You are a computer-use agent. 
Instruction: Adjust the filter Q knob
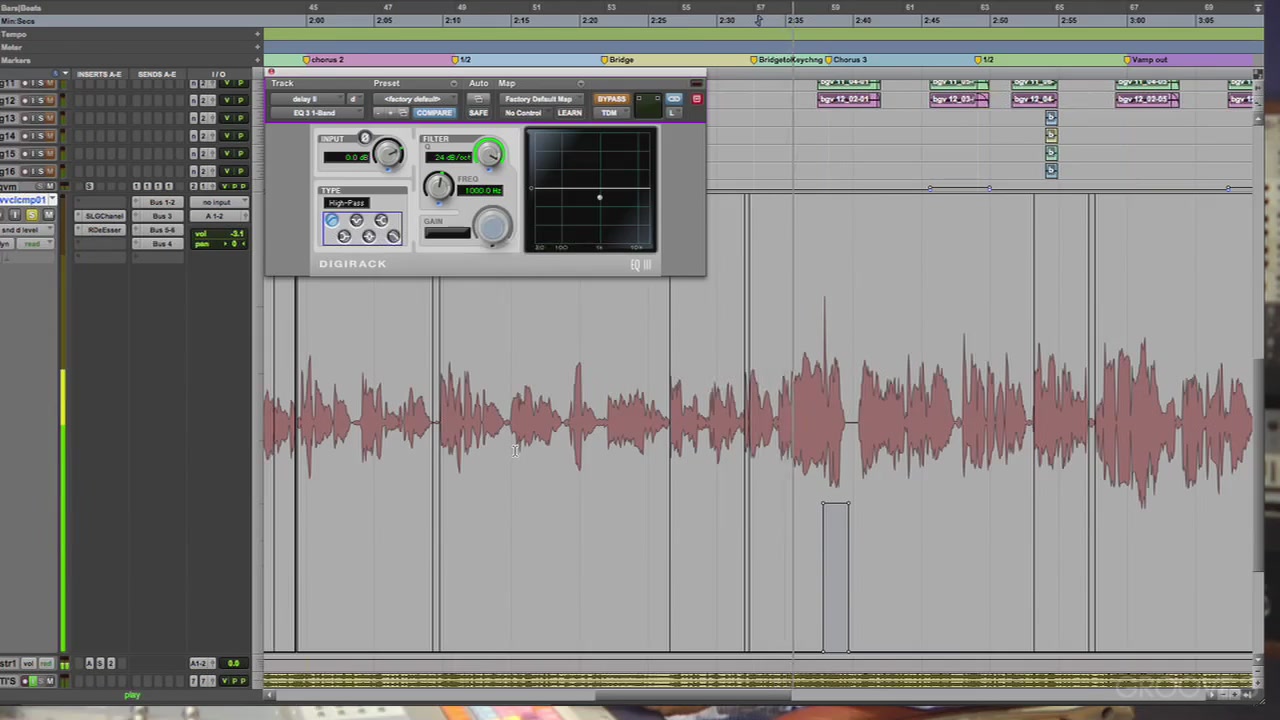point(489,154)
